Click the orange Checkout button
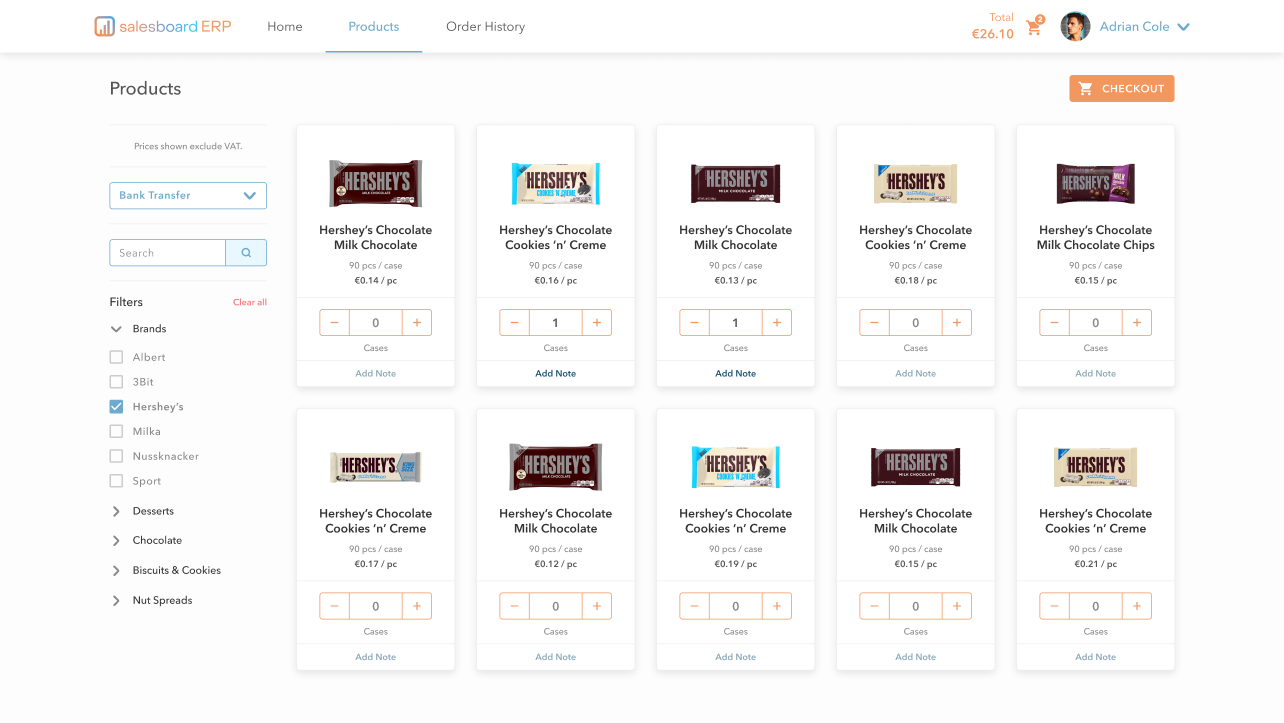 pyautogui.click(x=1122, y=89)
